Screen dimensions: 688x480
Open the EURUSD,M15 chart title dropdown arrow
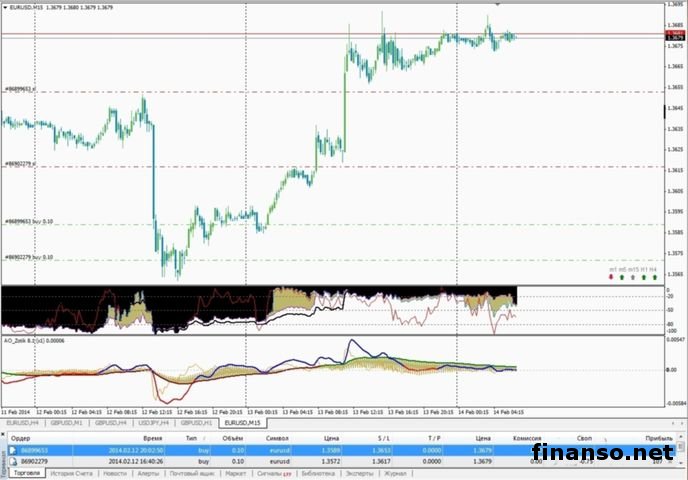[x=4, y=9]
